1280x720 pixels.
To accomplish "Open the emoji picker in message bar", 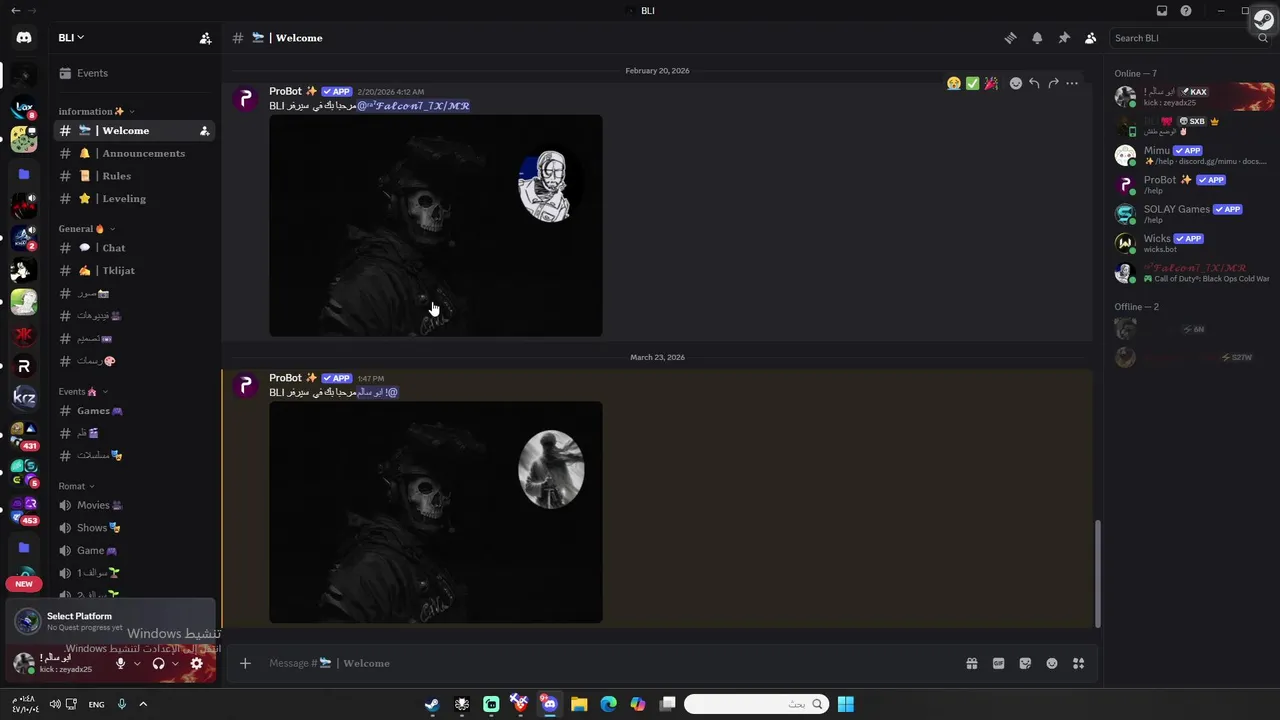I will [1052, 663].
